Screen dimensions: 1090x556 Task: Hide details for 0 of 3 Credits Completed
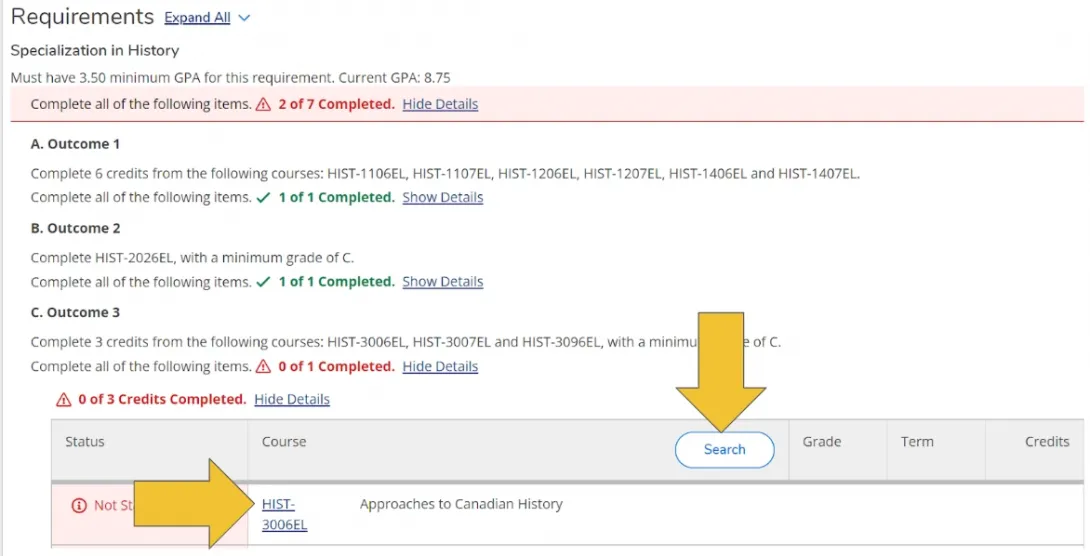click(292, 400)
